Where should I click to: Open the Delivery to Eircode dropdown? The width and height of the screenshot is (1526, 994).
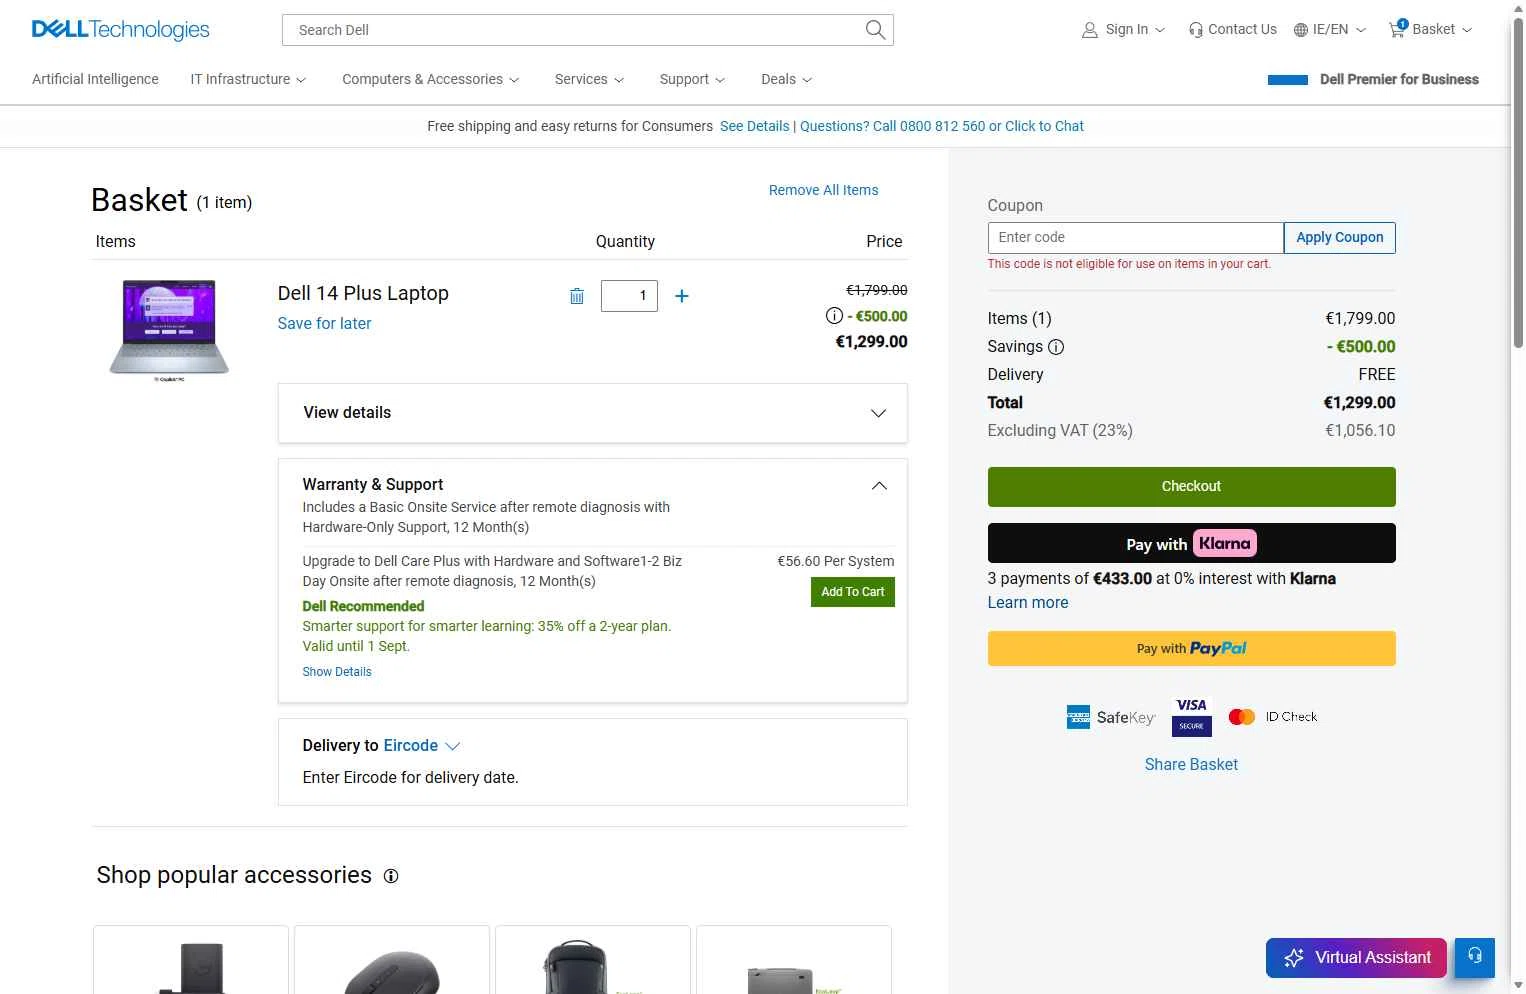click(421, 746)
